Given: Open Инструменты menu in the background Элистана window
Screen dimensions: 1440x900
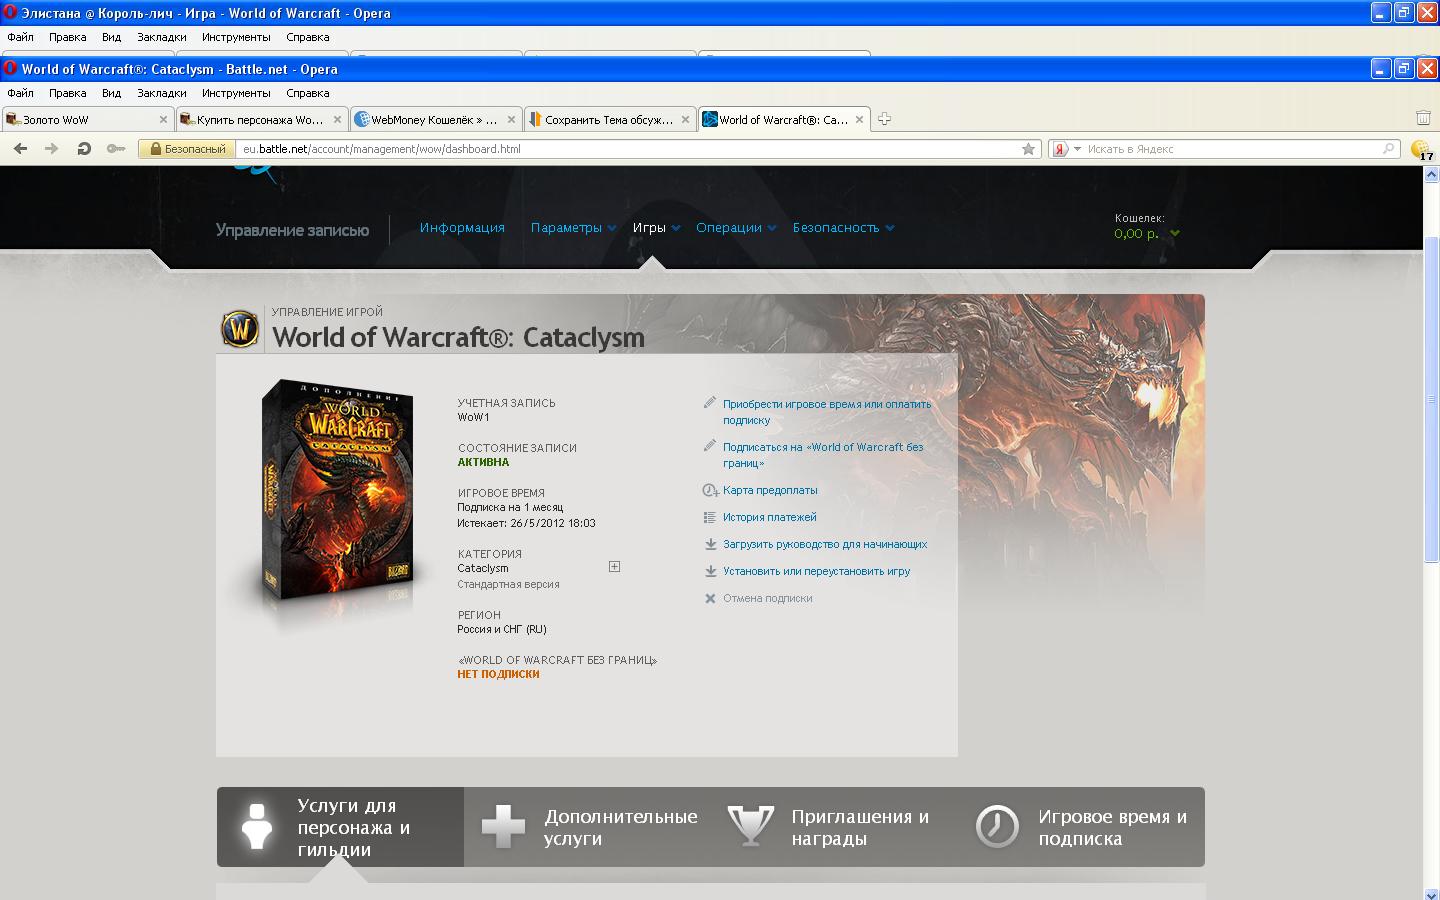Looking at the screenshot, I should coord(236,37).
